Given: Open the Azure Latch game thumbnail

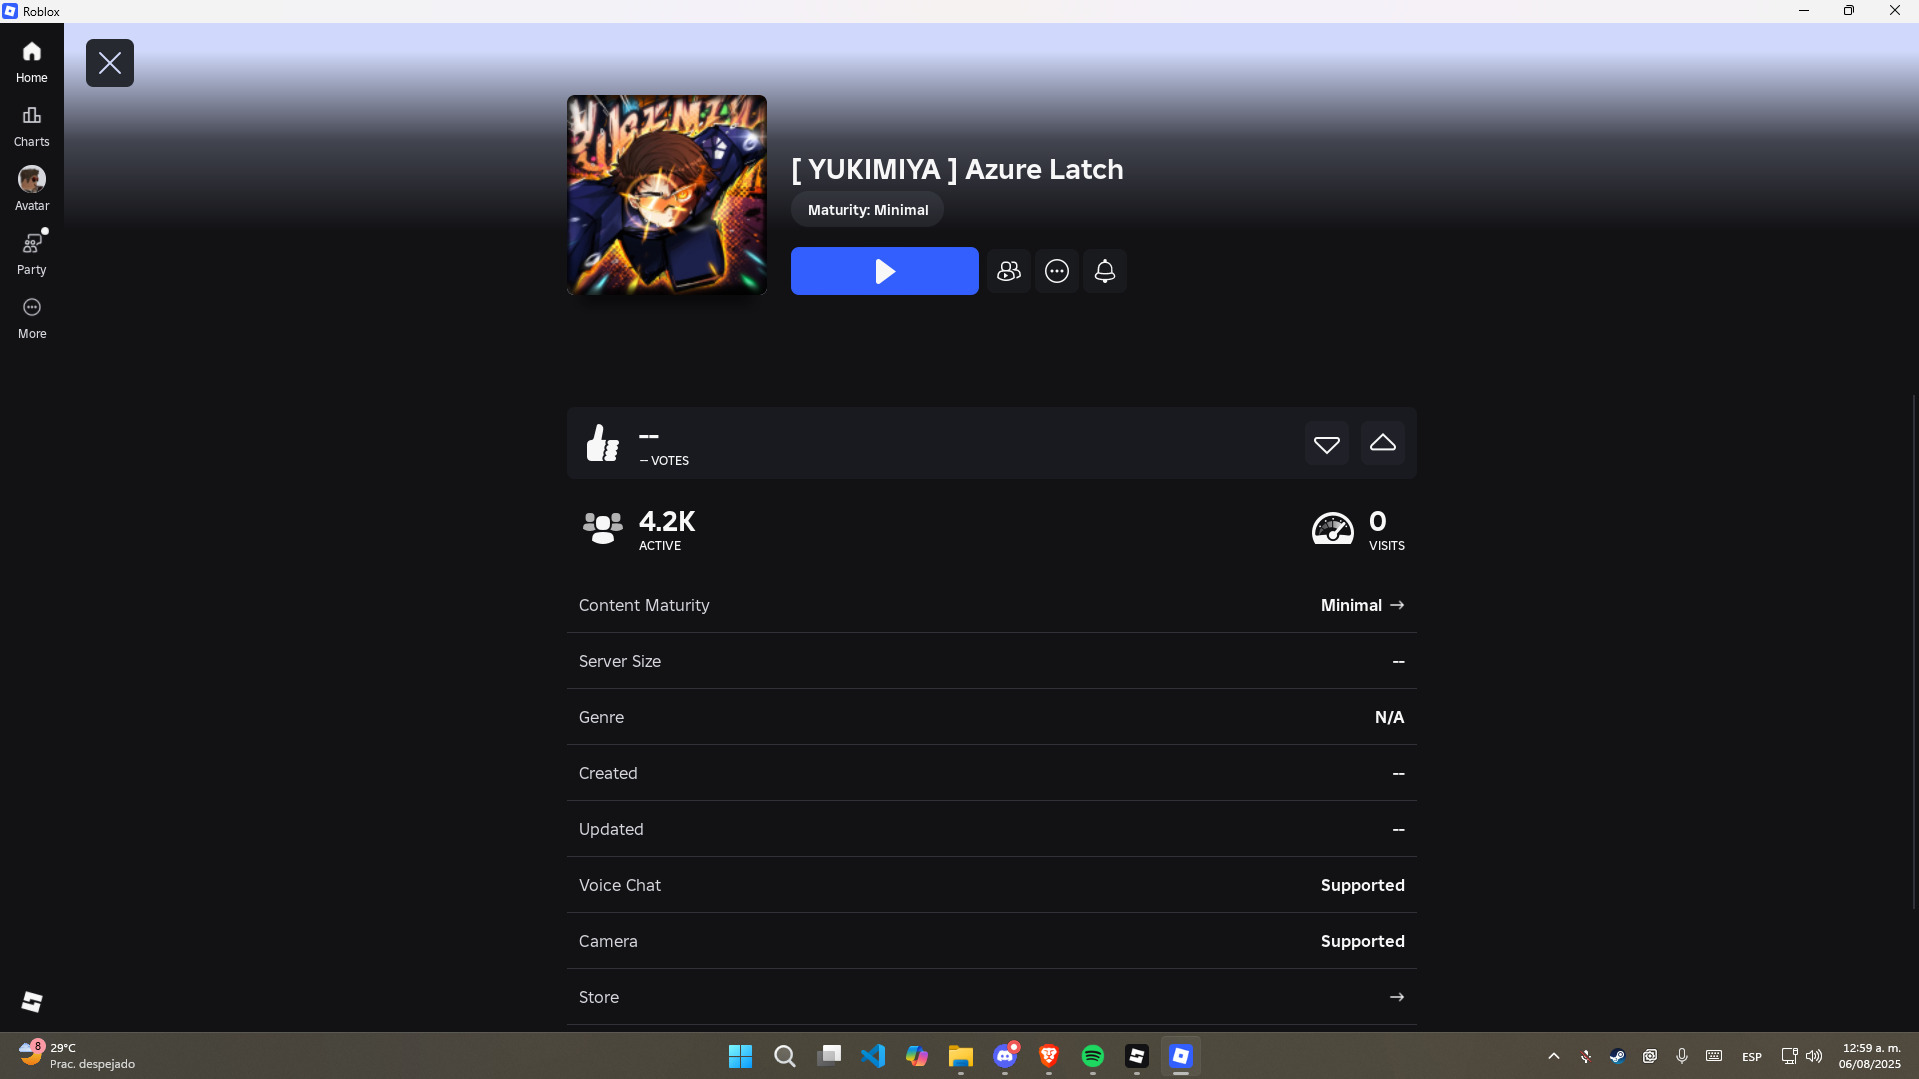Looking at the screenshot, I should (x=666, y=194).
